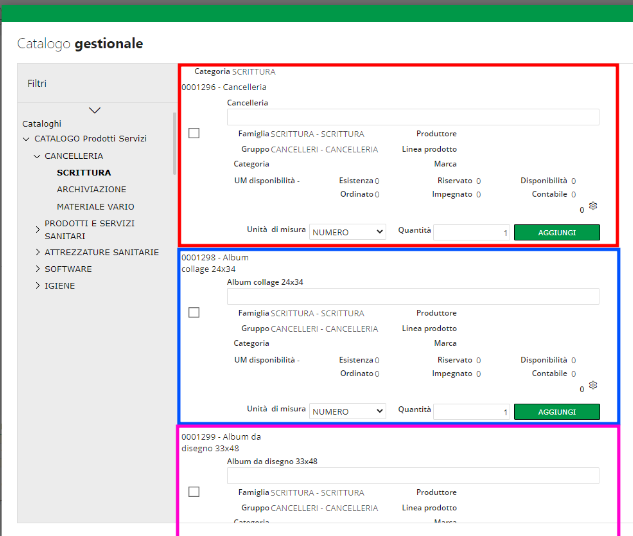Open Unità di misura dropdown for Album collage
This screenshot has width=633, height=536.
coord(347,411)
